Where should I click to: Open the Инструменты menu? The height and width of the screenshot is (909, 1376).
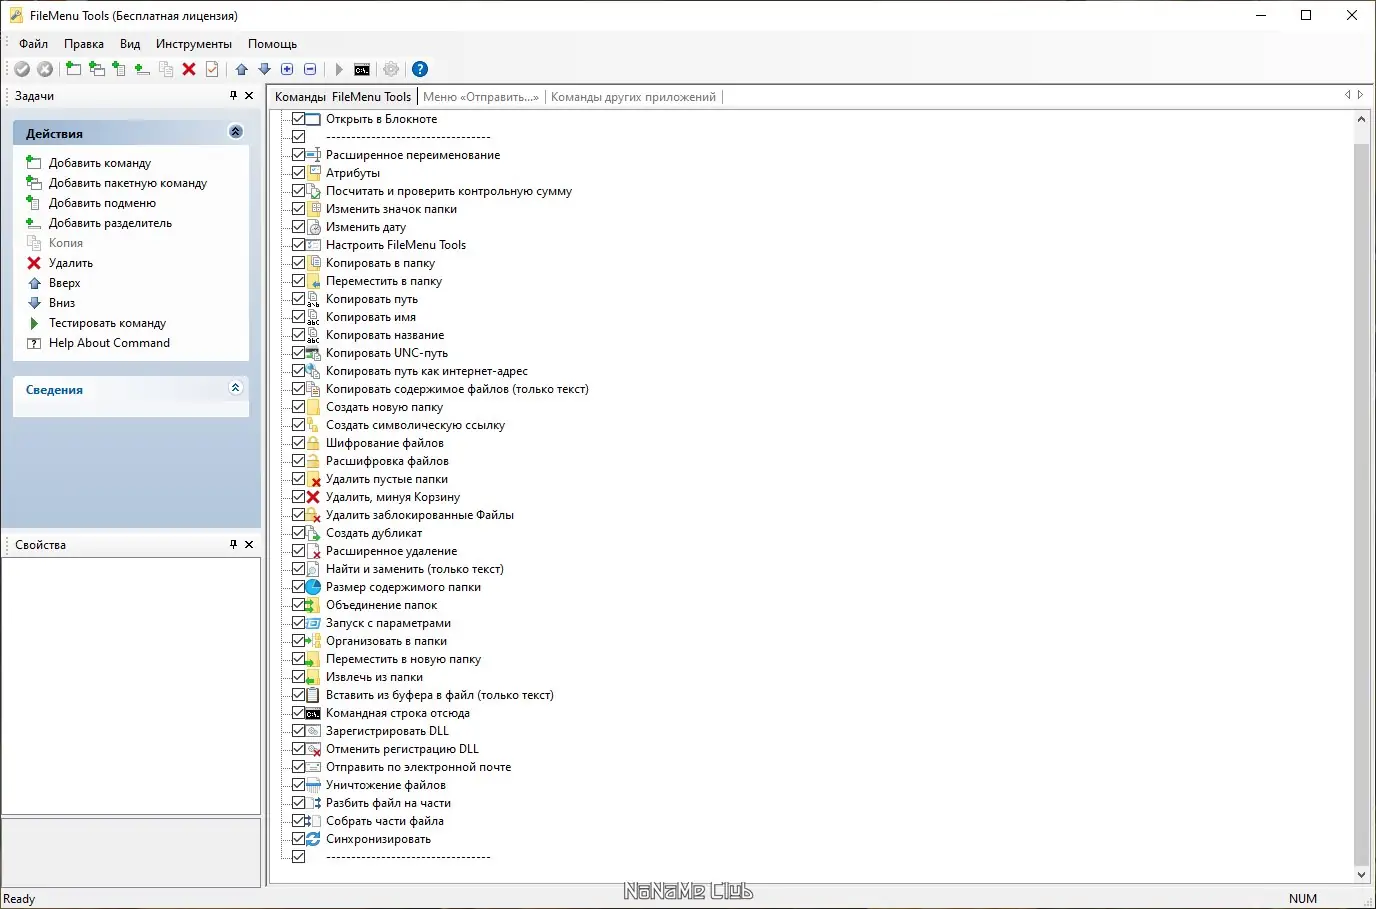(194, 44)
